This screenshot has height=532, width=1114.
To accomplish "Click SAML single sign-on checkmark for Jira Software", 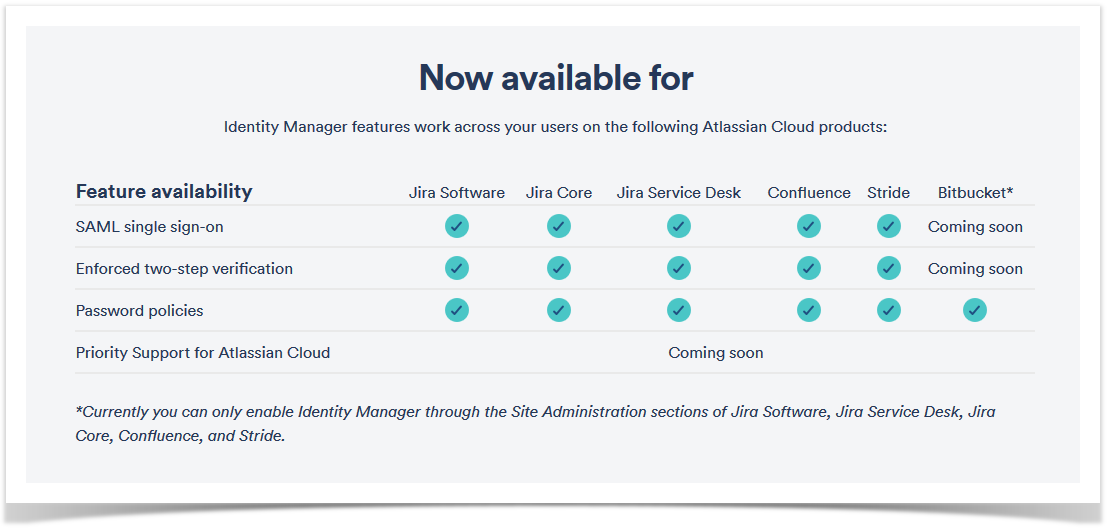I will coord(457,227).
